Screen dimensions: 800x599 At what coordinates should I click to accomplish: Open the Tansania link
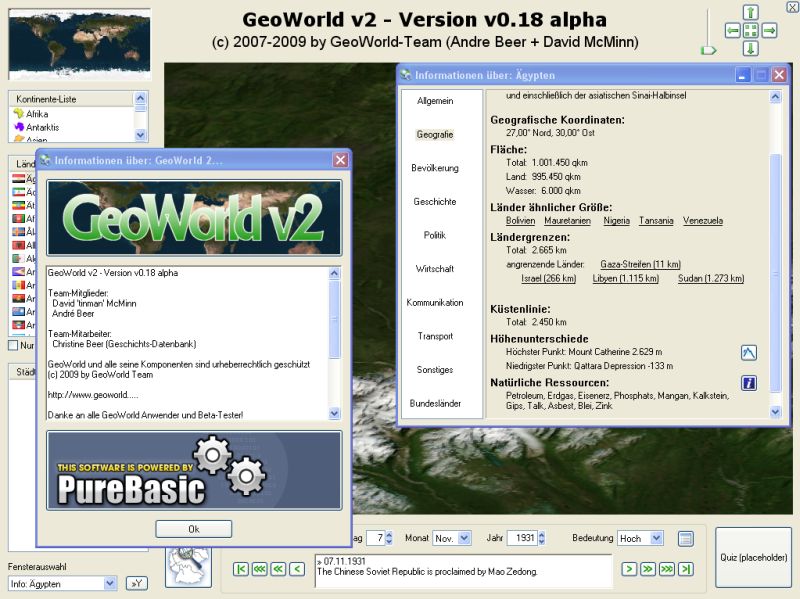coord(656,221)
